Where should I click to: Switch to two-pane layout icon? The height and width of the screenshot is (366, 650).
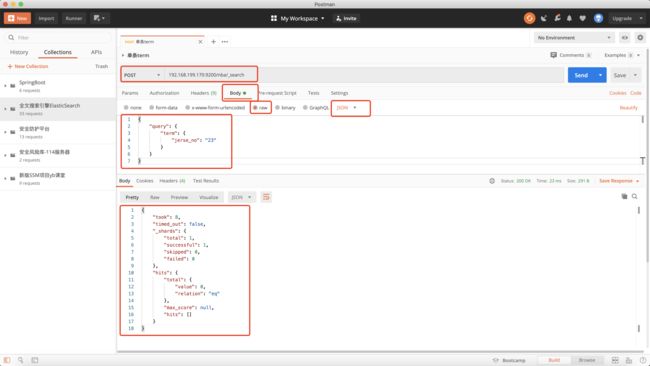point(615,360)
